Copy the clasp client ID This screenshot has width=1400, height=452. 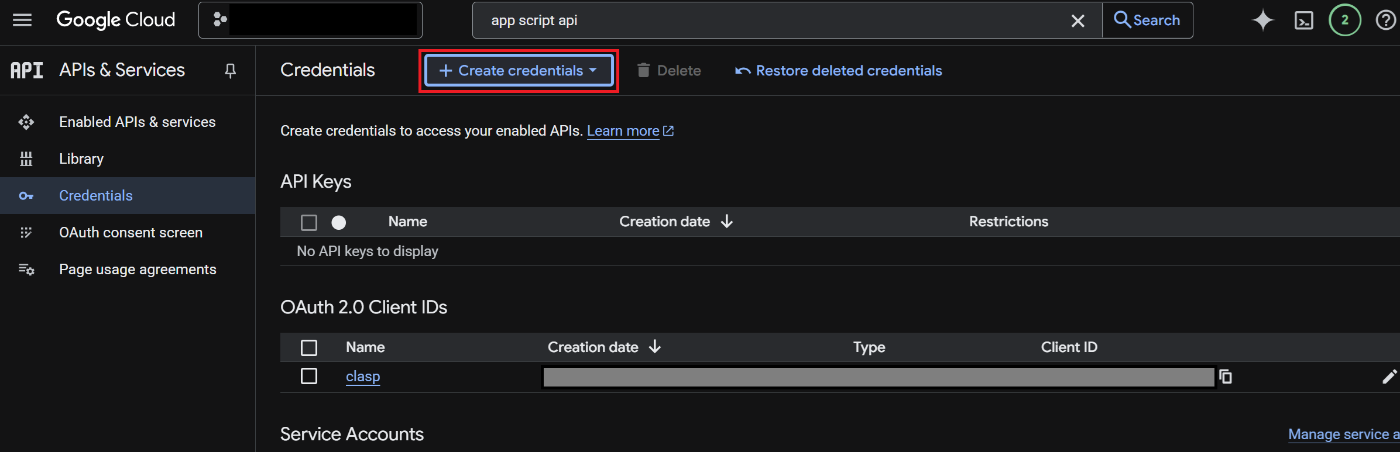(1225, 377)
